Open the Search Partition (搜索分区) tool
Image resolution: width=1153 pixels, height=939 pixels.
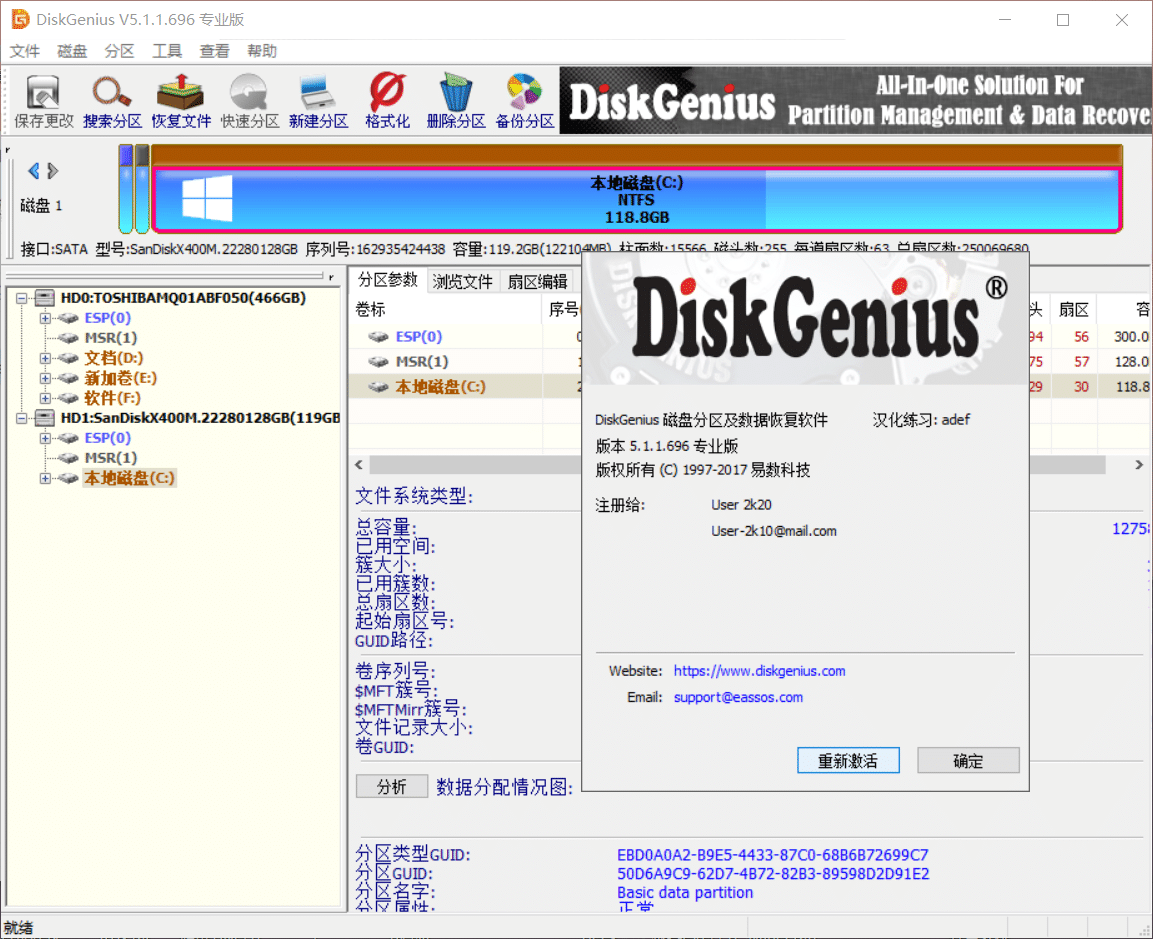tap(112, 101)
